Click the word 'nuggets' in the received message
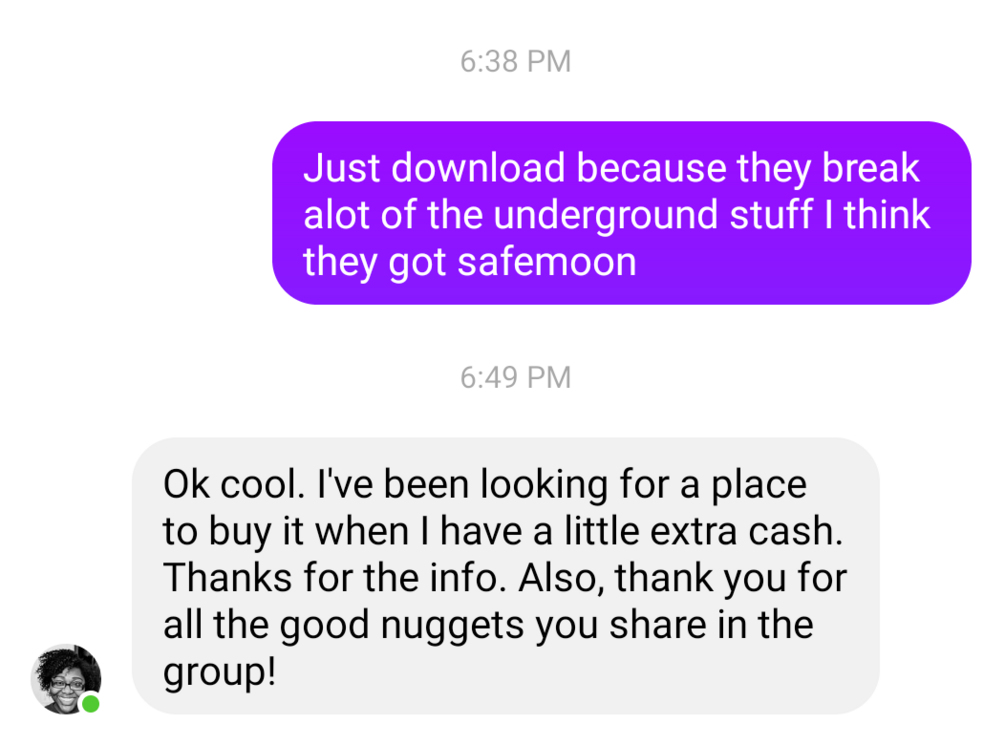The width and height of the screenshot is (1005, 745). point(452,626)
